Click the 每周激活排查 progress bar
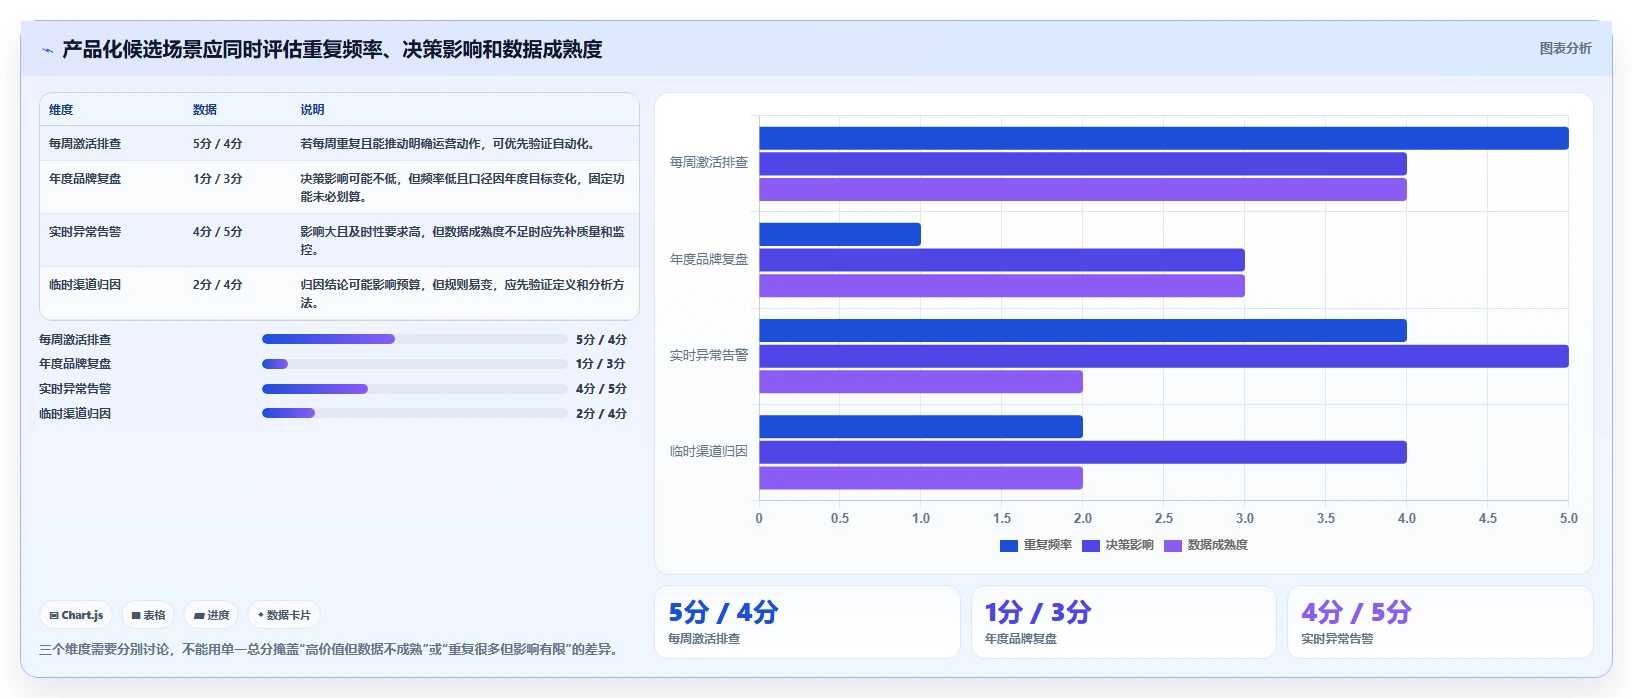 414,339
